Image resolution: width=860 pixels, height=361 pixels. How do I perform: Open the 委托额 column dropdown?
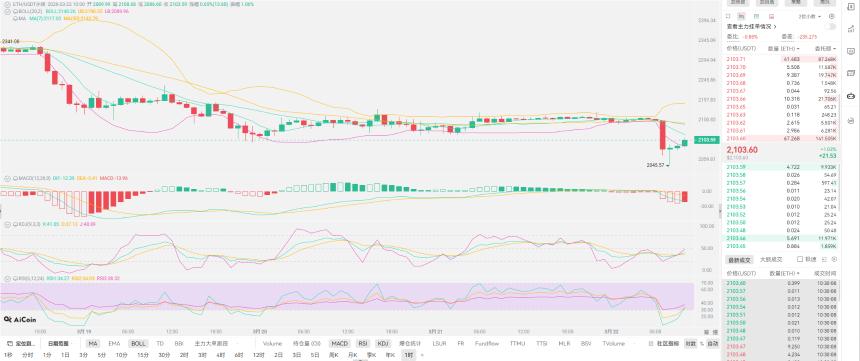pyautogui.click(x=825, y=48)
